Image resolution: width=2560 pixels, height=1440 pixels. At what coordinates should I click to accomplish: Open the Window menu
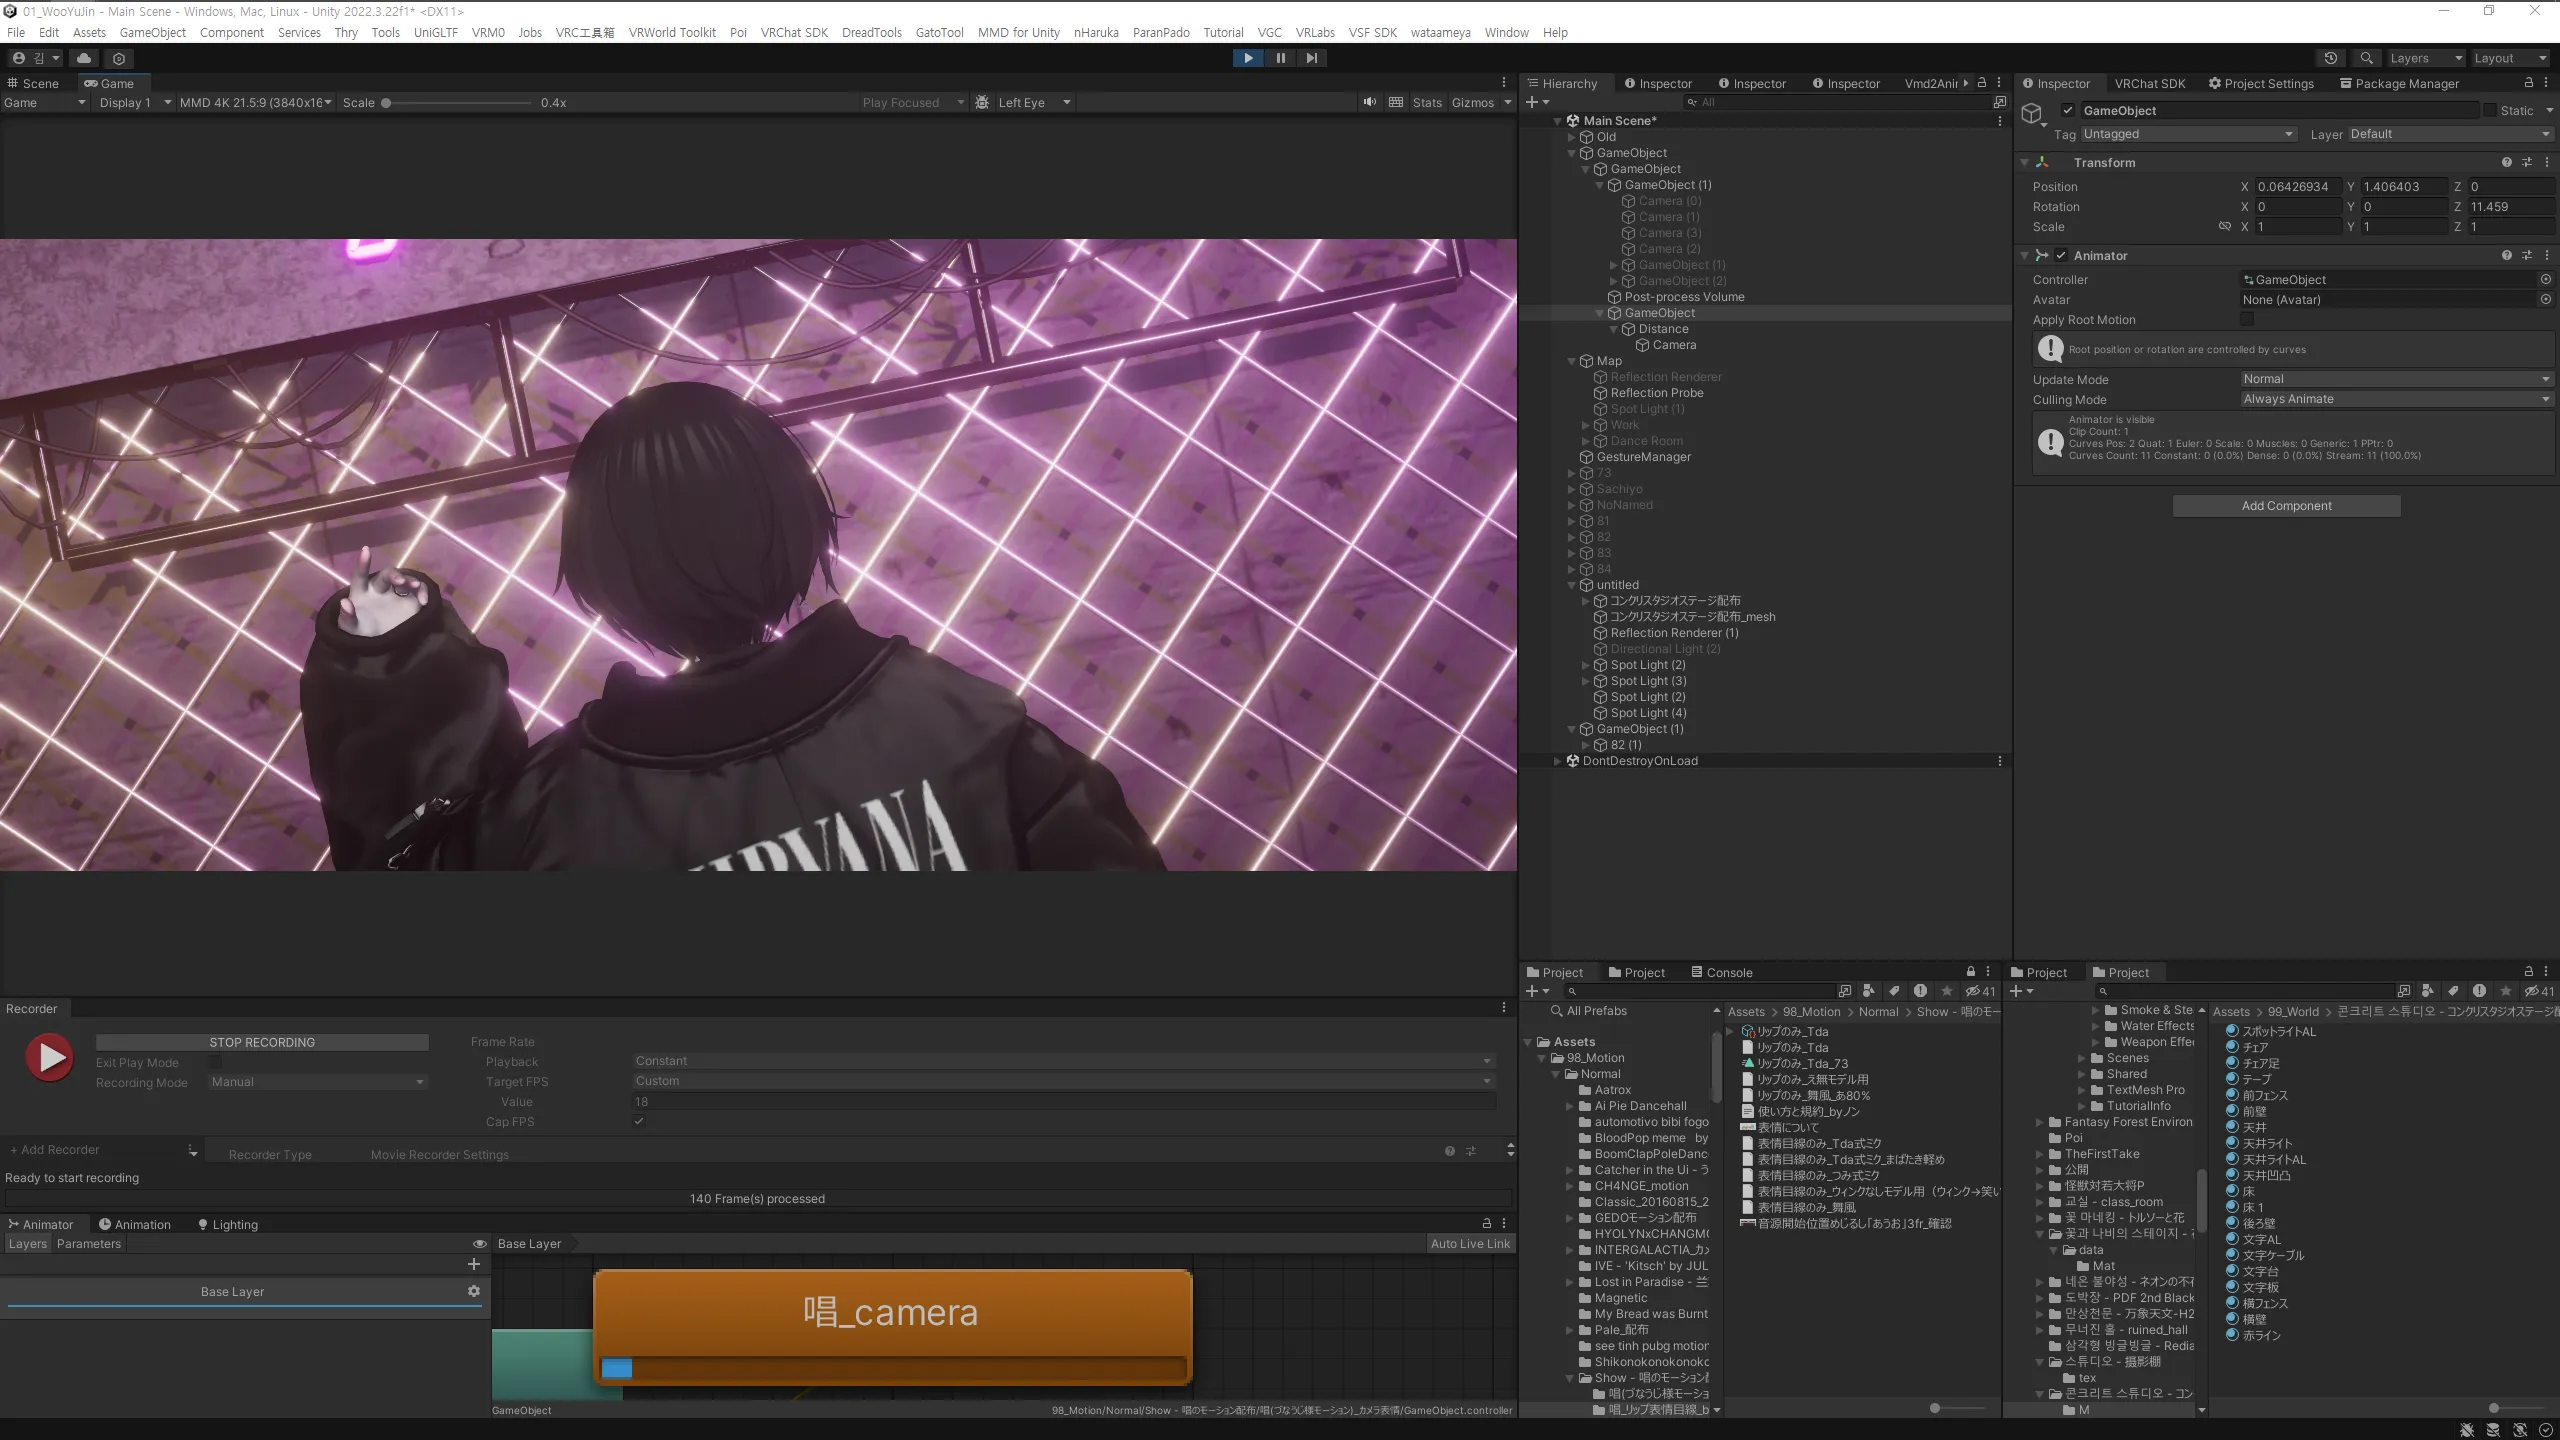[1506, 32]
